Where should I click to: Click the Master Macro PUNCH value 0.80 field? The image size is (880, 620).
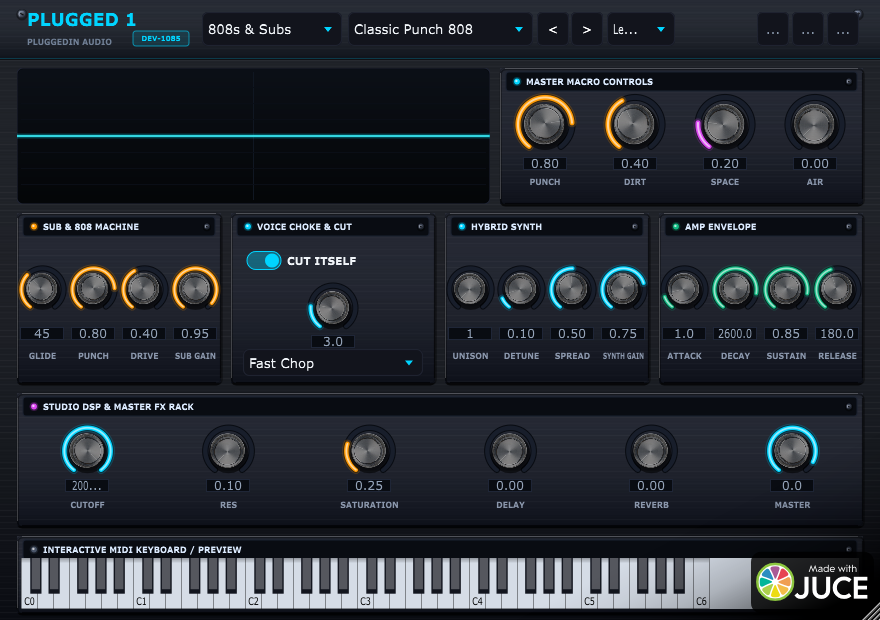click(x=545, y=164)
